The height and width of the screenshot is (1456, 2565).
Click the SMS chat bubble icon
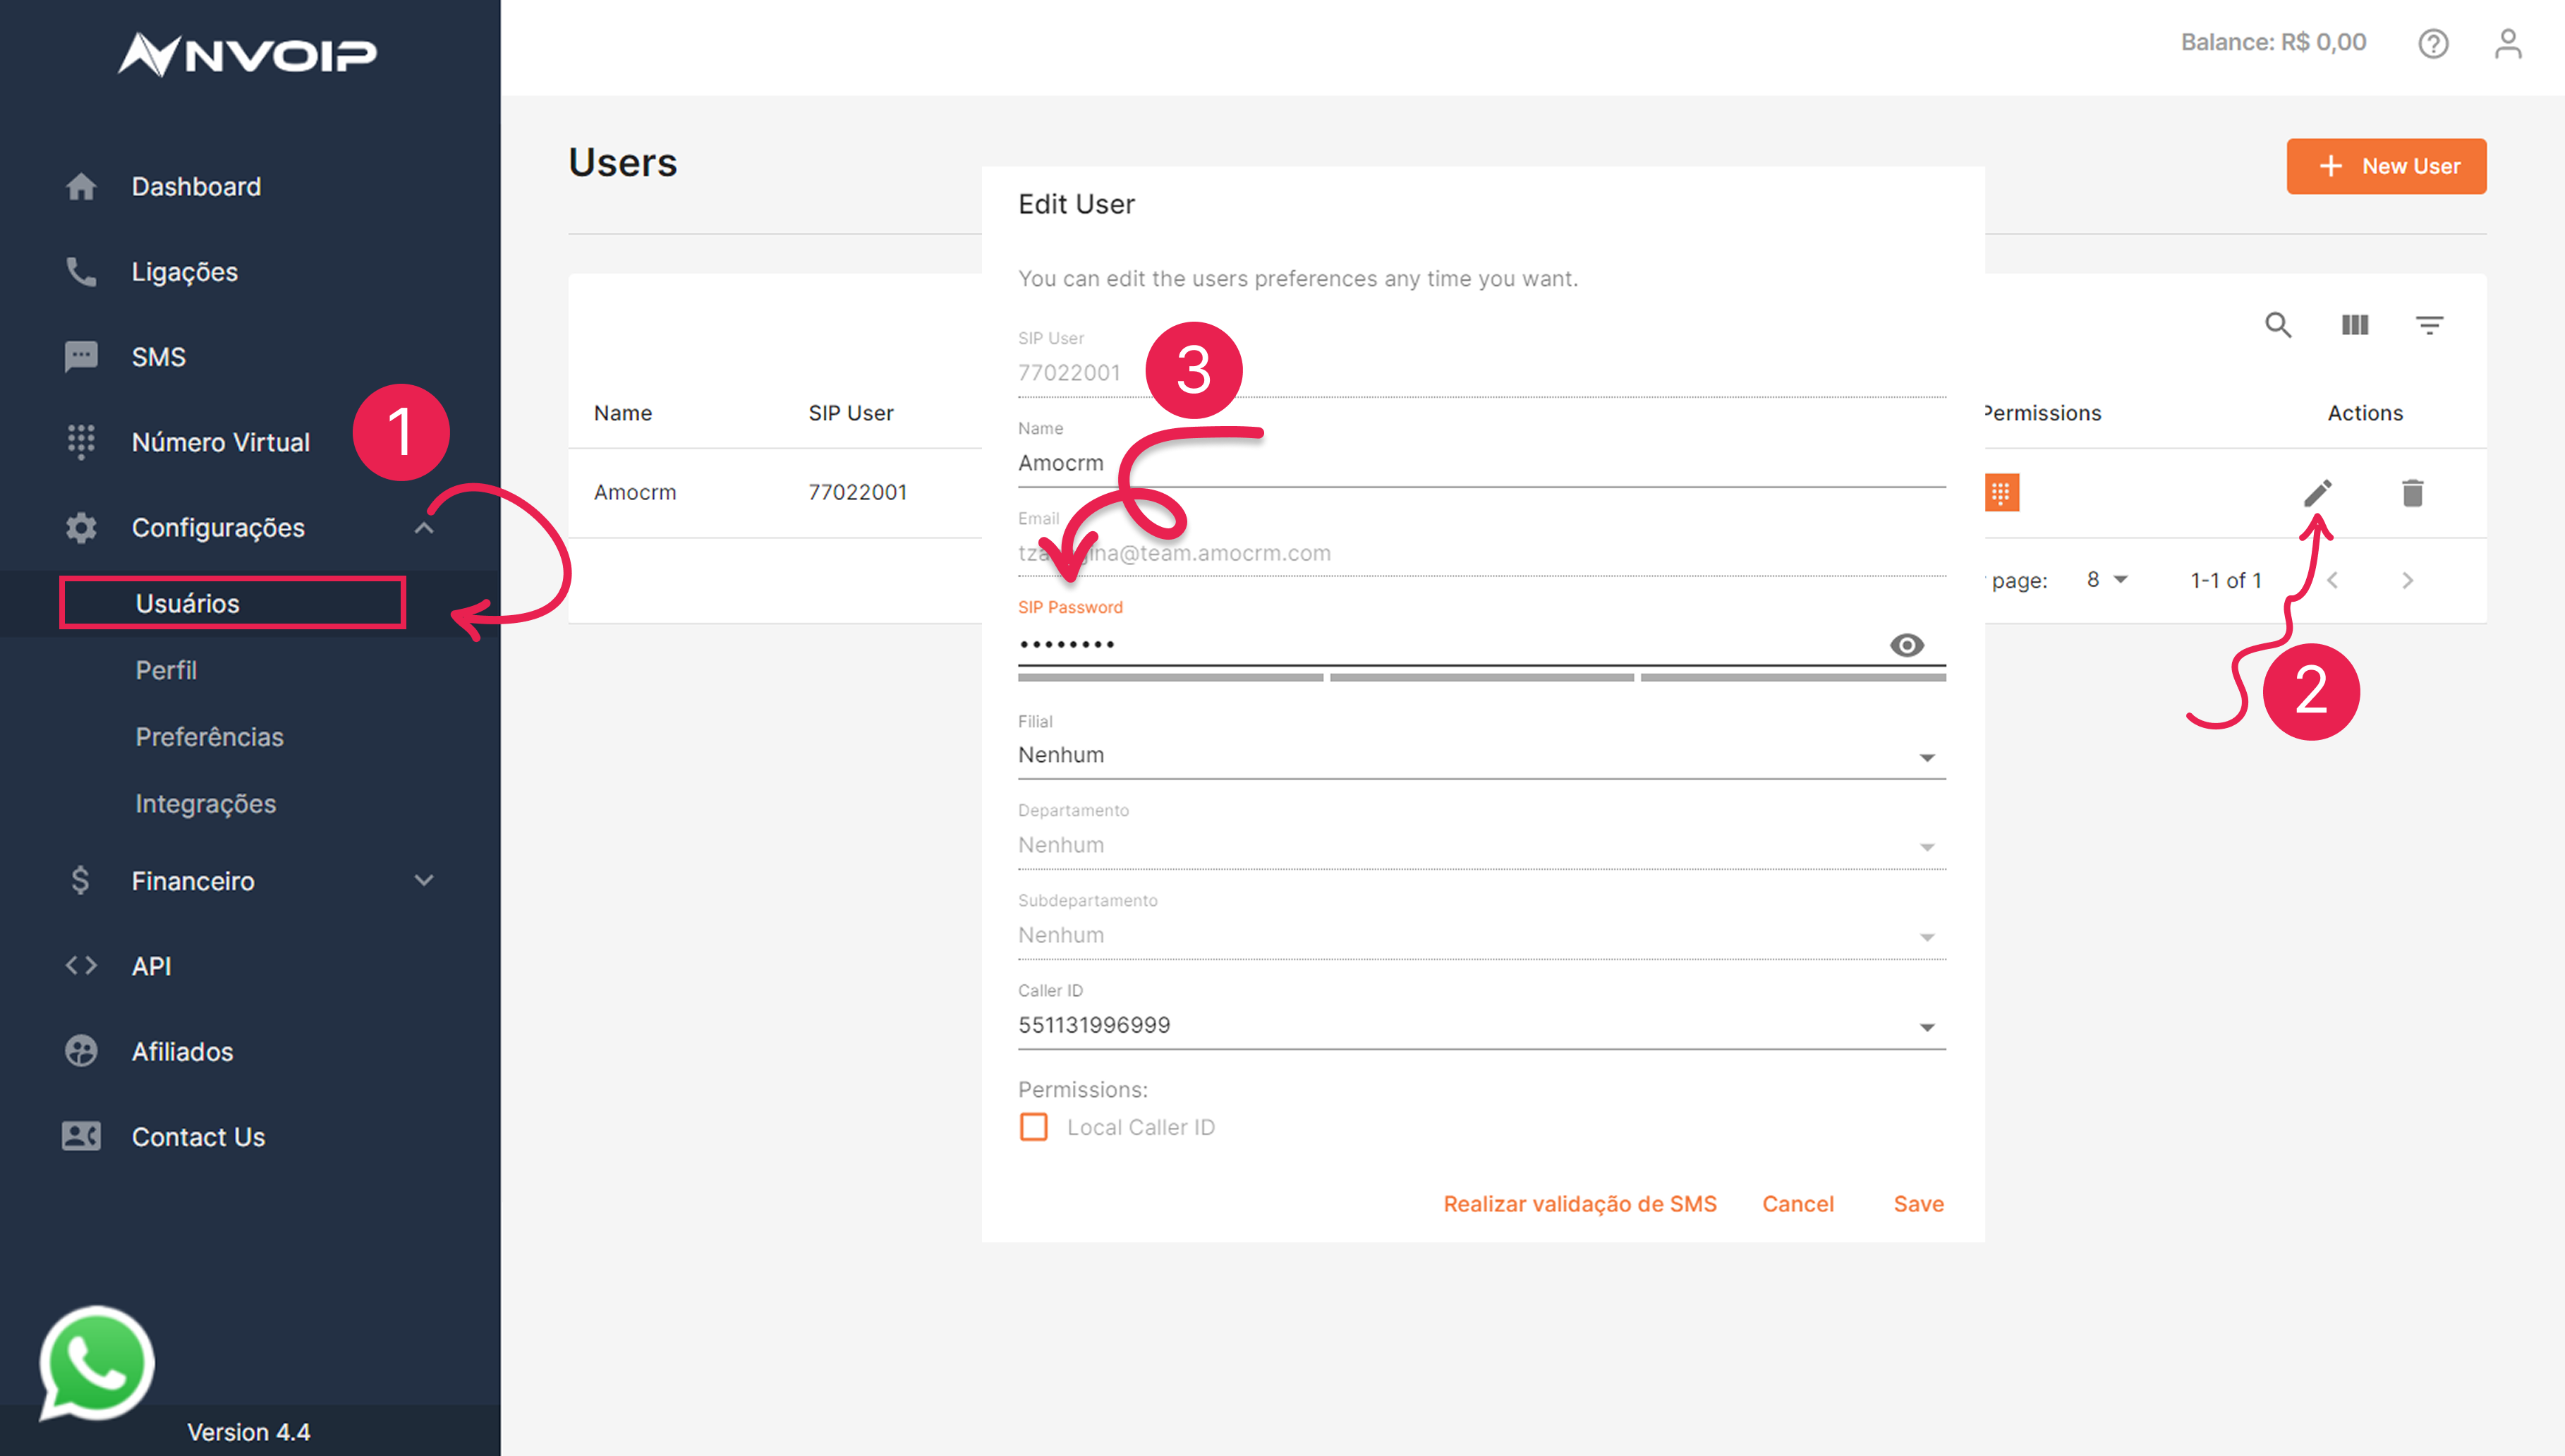pos(81,357)
